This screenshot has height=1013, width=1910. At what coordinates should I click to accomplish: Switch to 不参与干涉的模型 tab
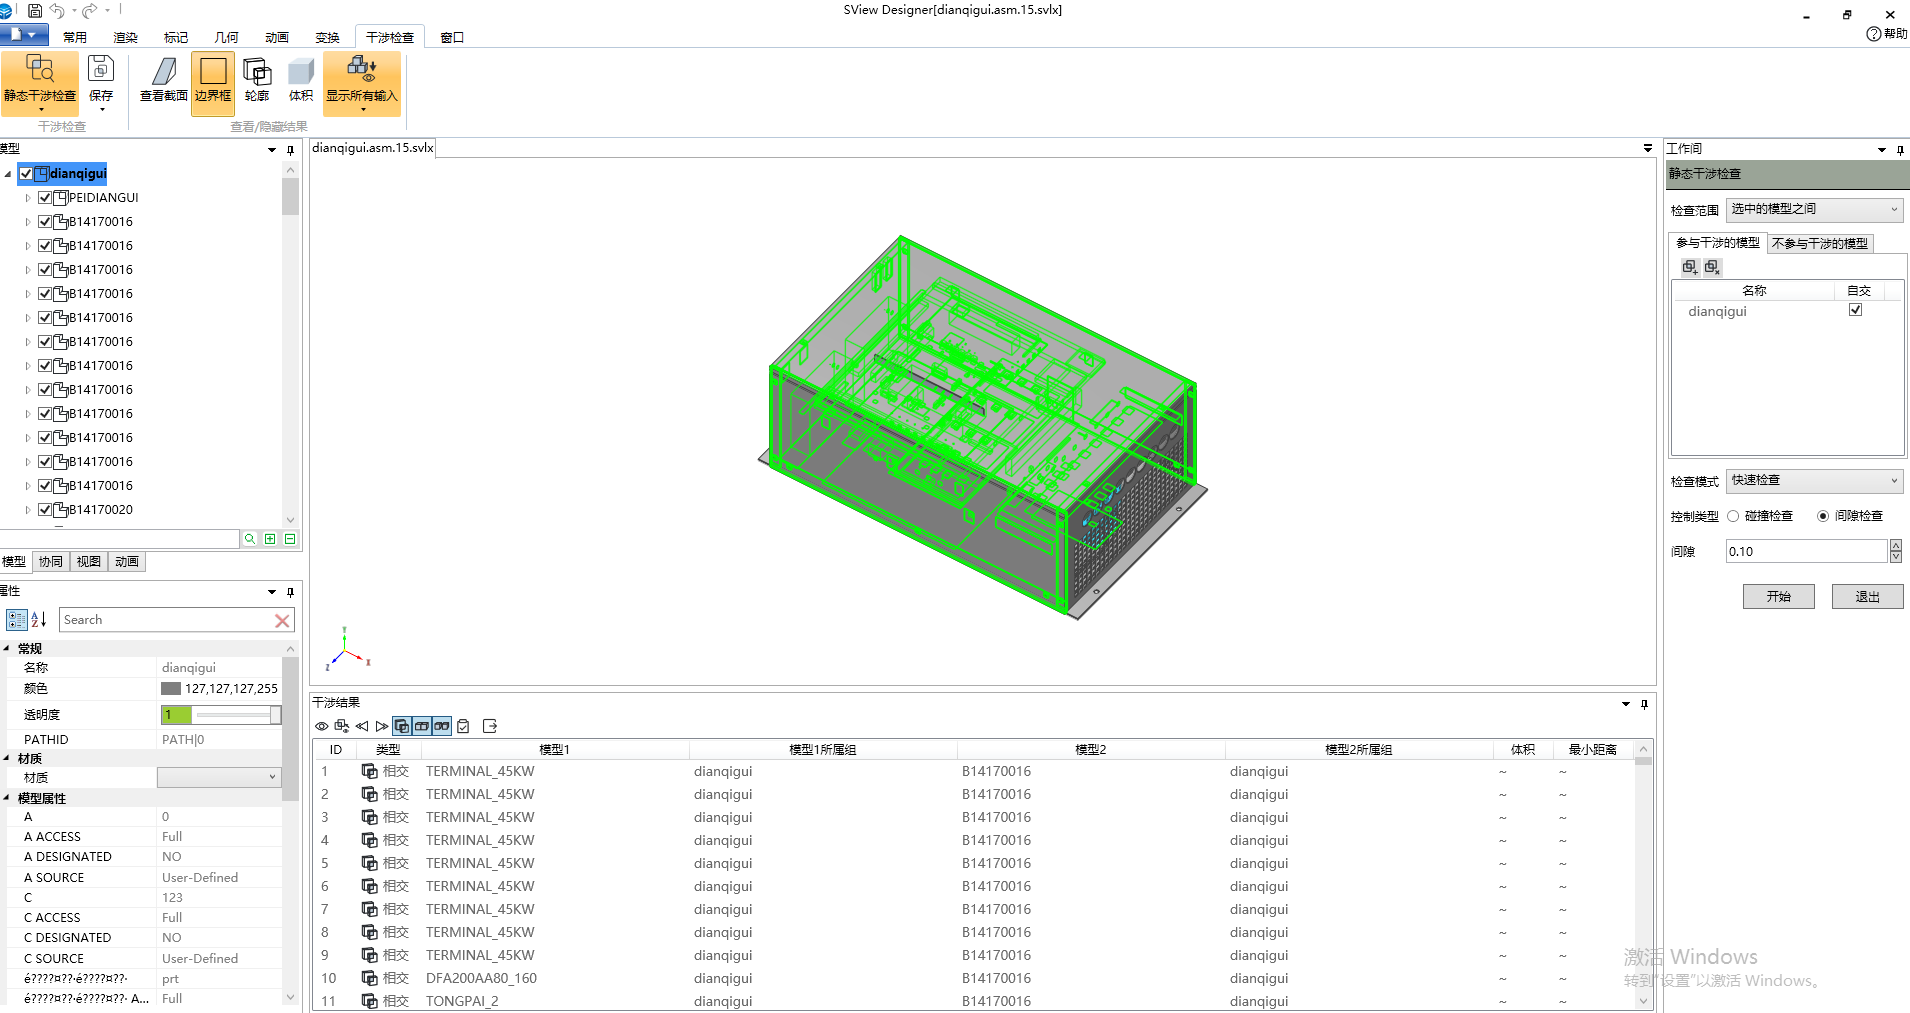[x=1820, y=243]
